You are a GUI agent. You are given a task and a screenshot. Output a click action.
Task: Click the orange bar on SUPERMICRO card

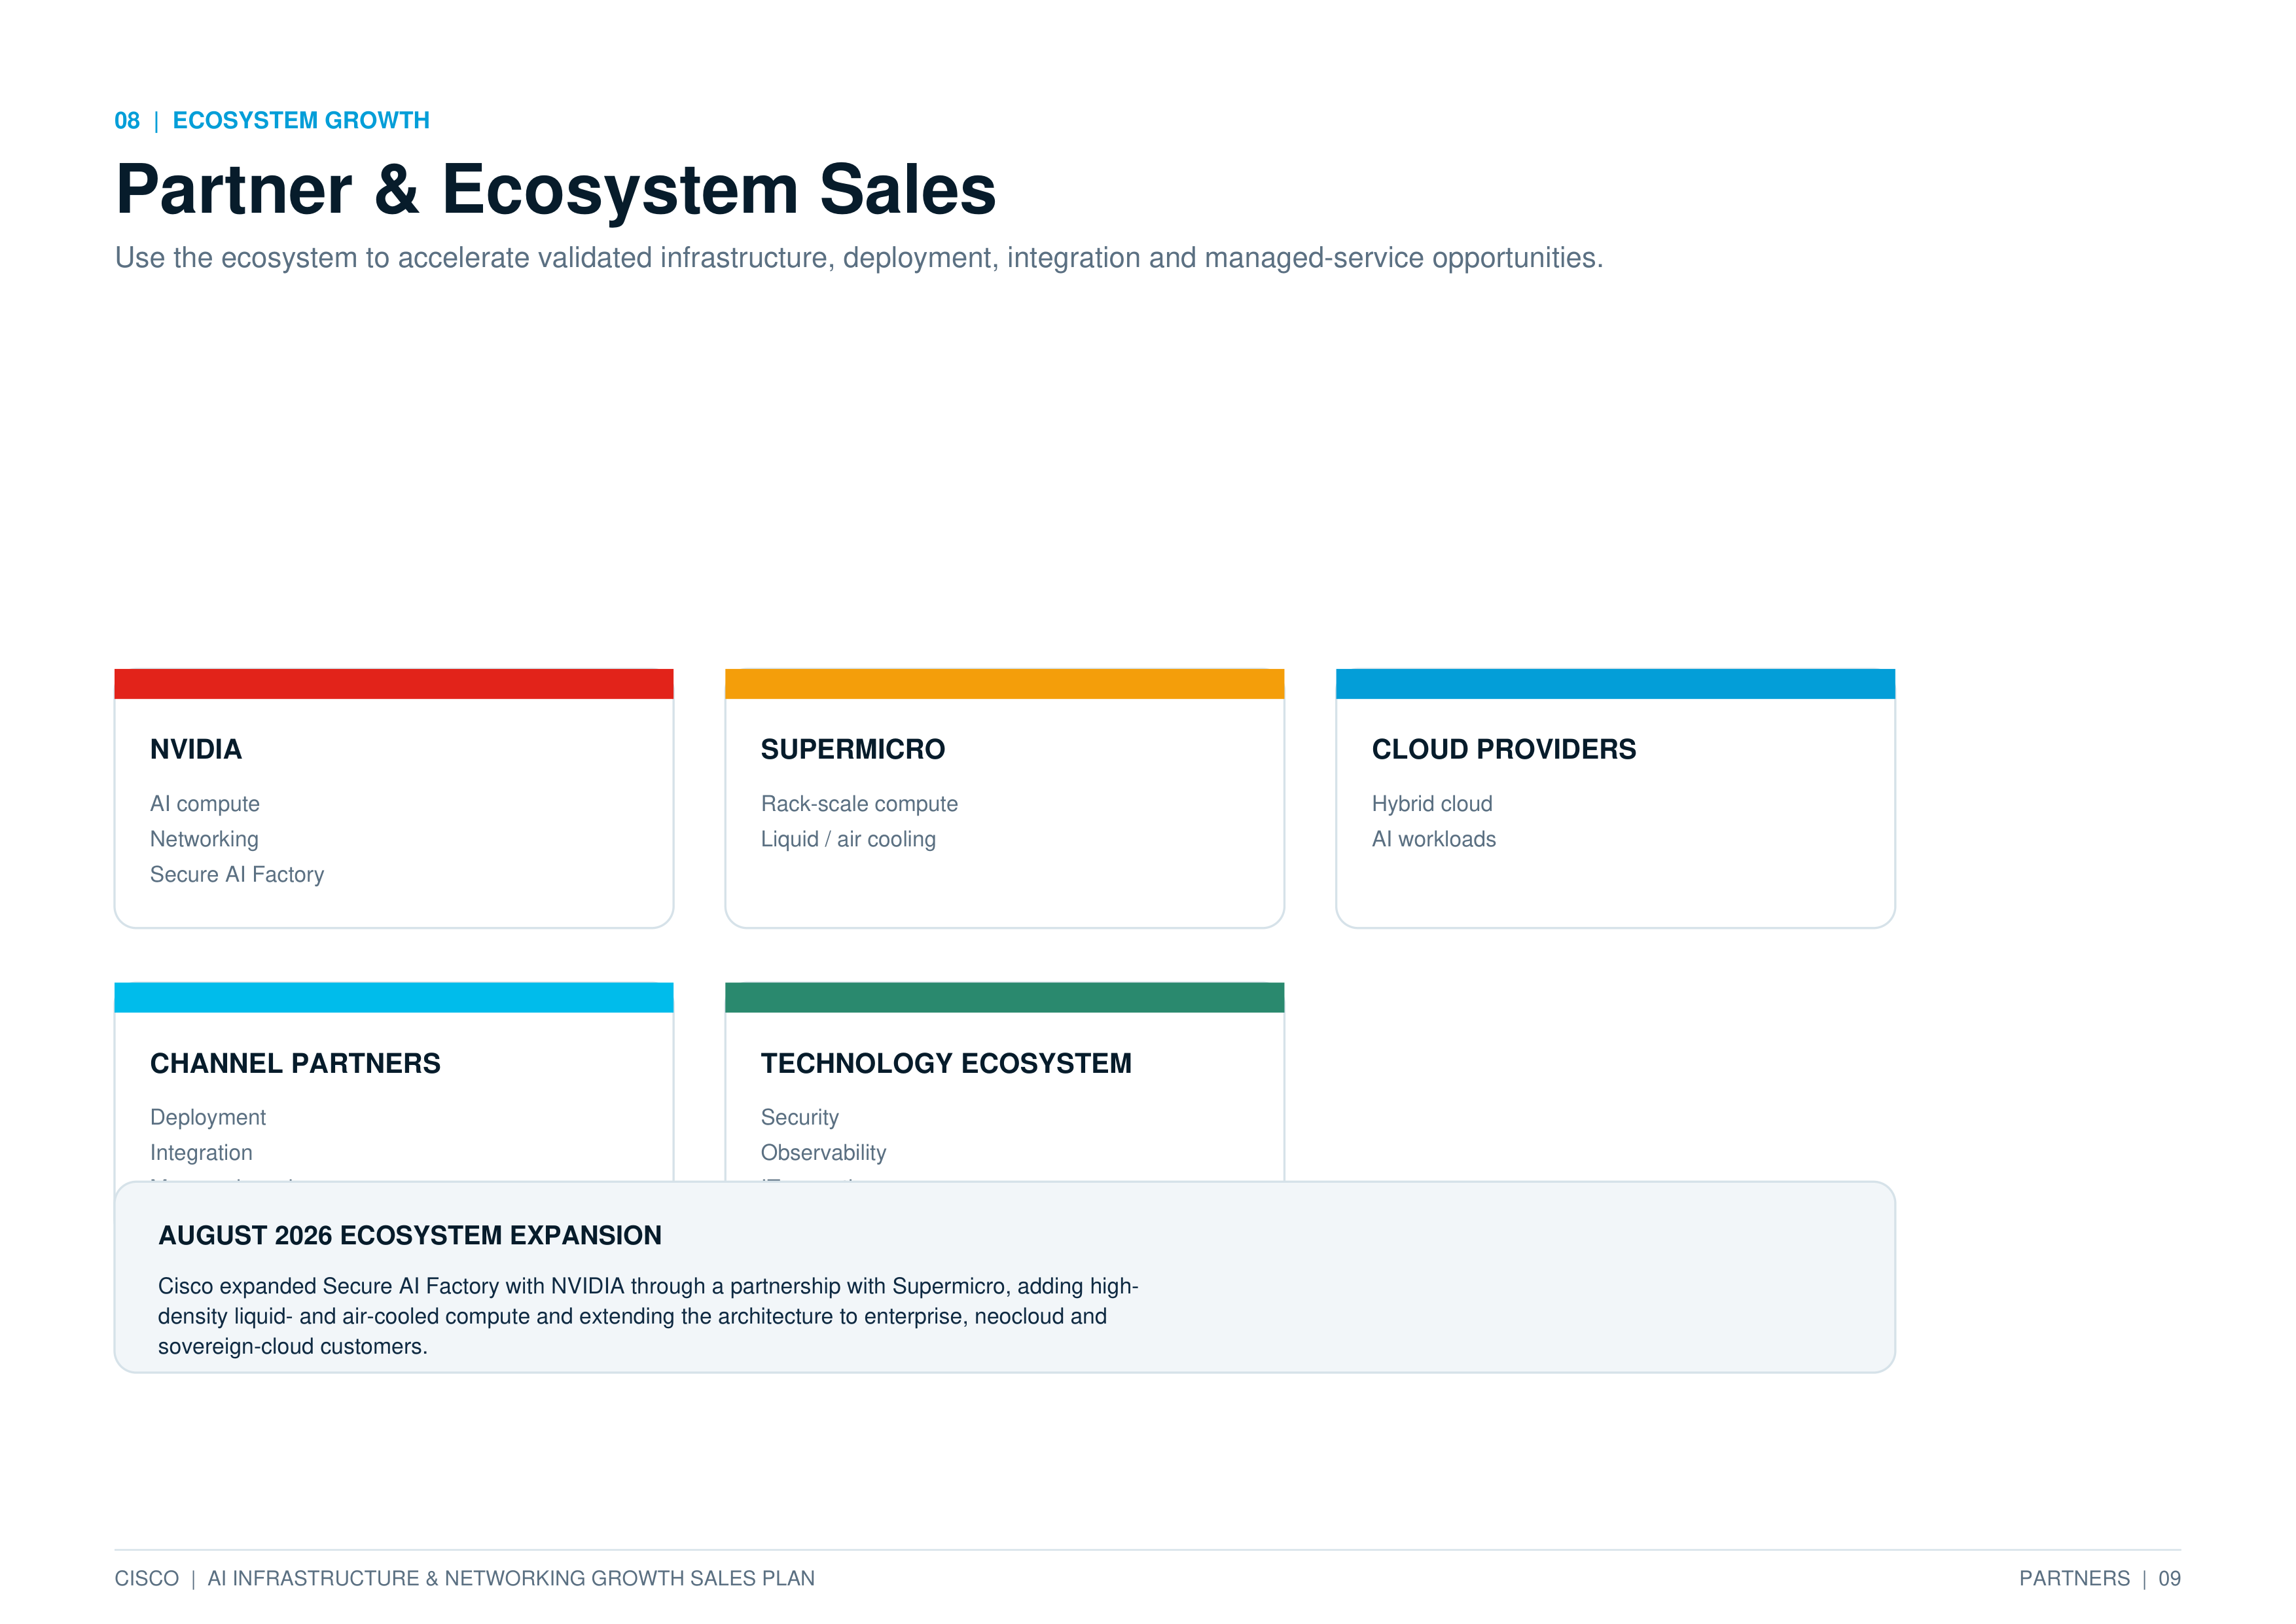(x=1005, y=684)
